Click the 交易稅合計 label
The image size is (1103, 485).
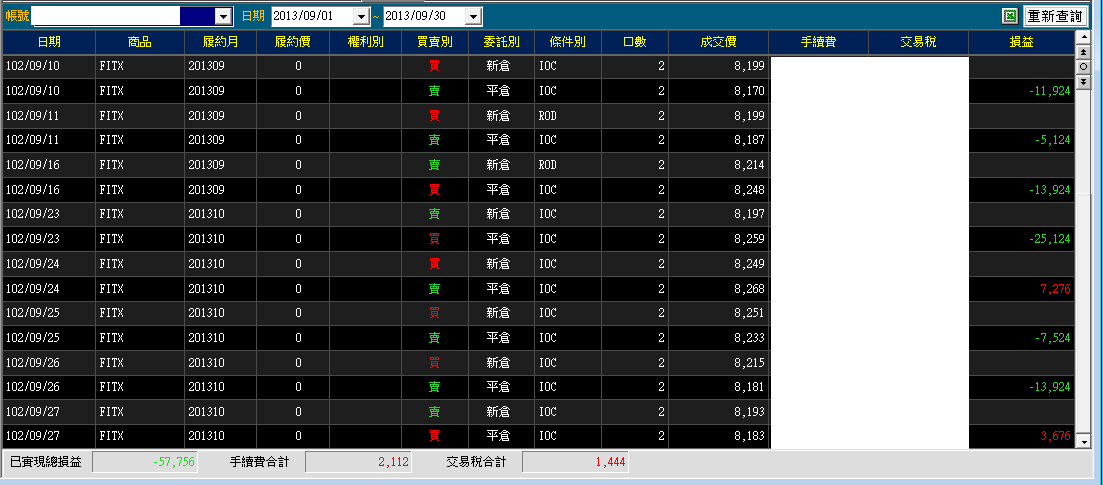476,462
